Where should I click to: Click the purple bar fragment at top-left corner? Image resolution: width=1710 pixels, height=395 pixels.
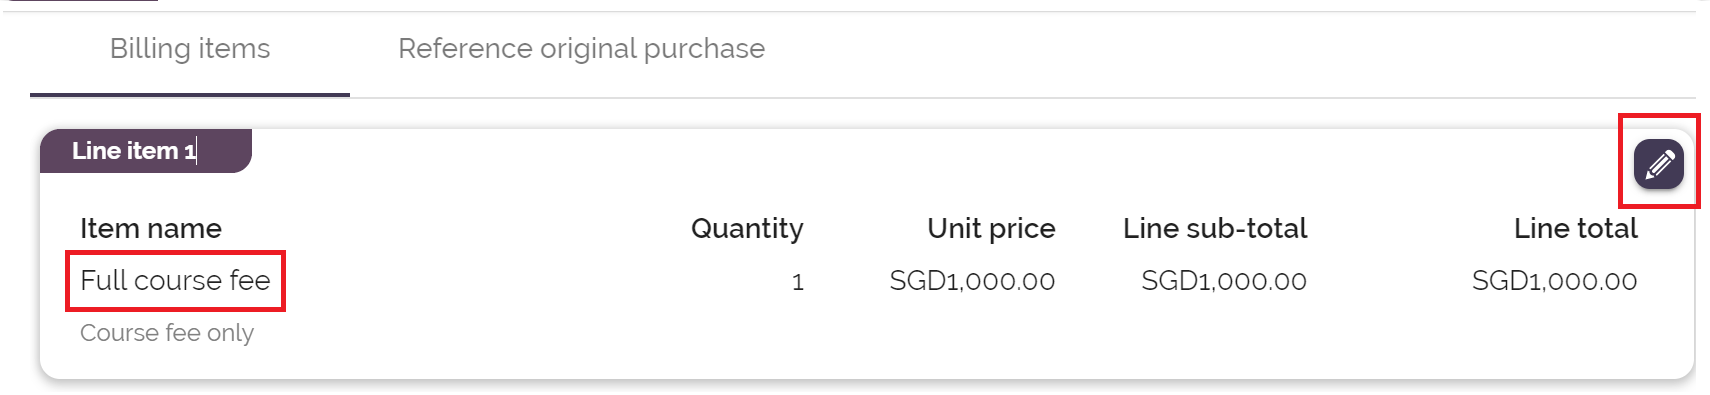(x=82, y=1)
